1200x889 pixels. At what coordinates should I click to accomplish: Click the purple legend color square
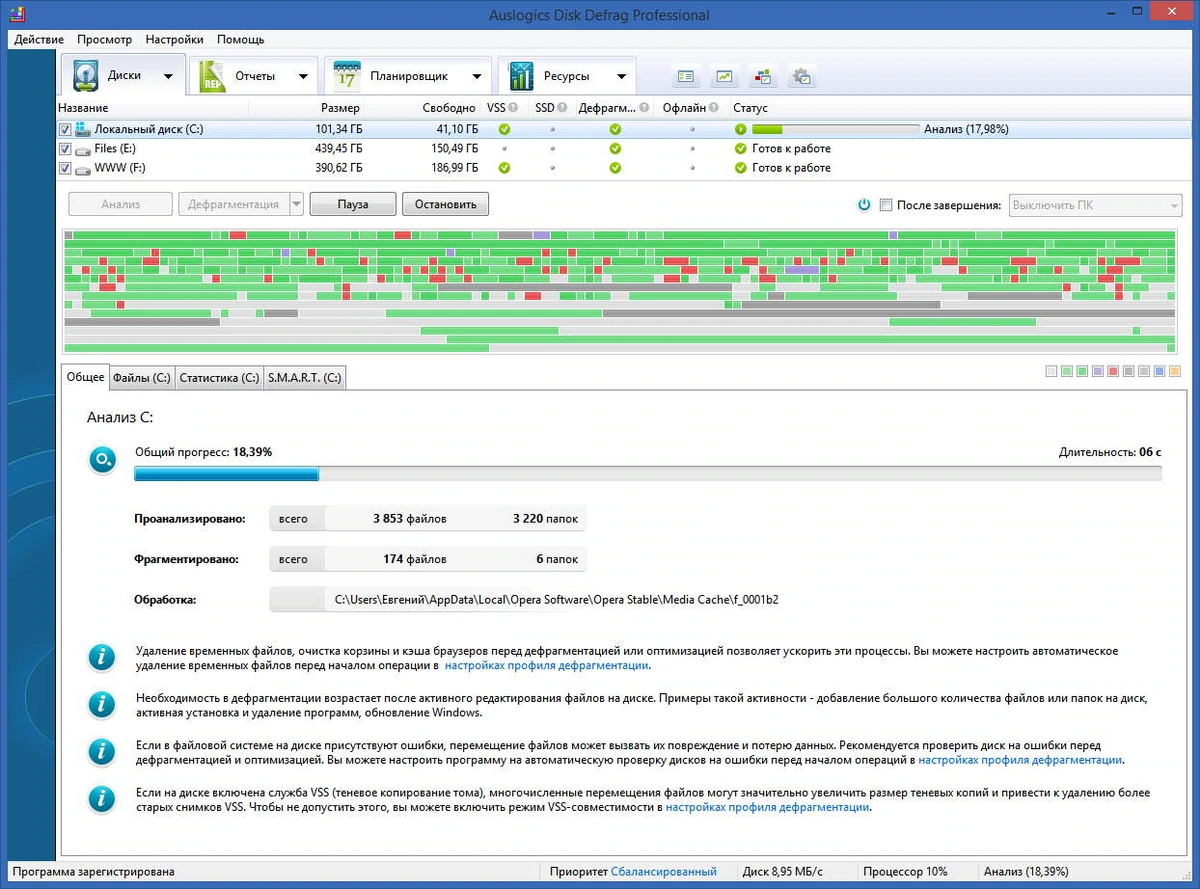point(1097,371)
